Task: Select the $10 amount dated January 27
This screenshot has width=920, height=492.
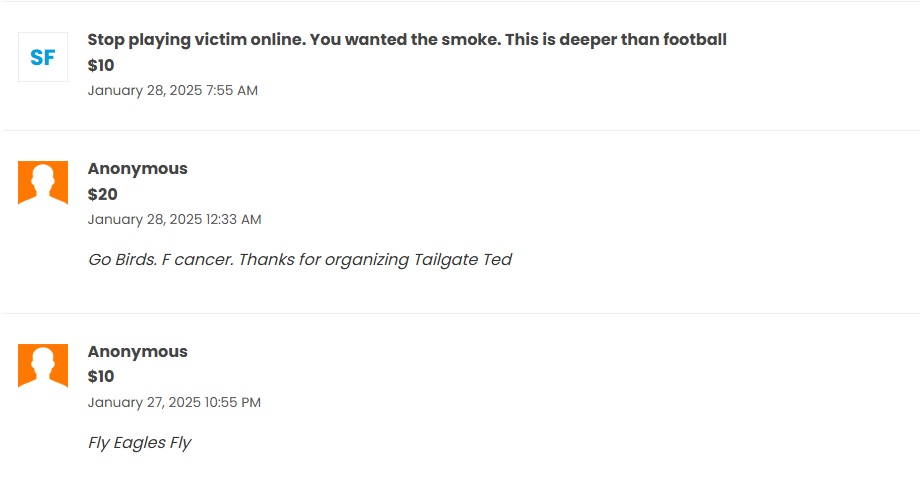Action: 101,377
